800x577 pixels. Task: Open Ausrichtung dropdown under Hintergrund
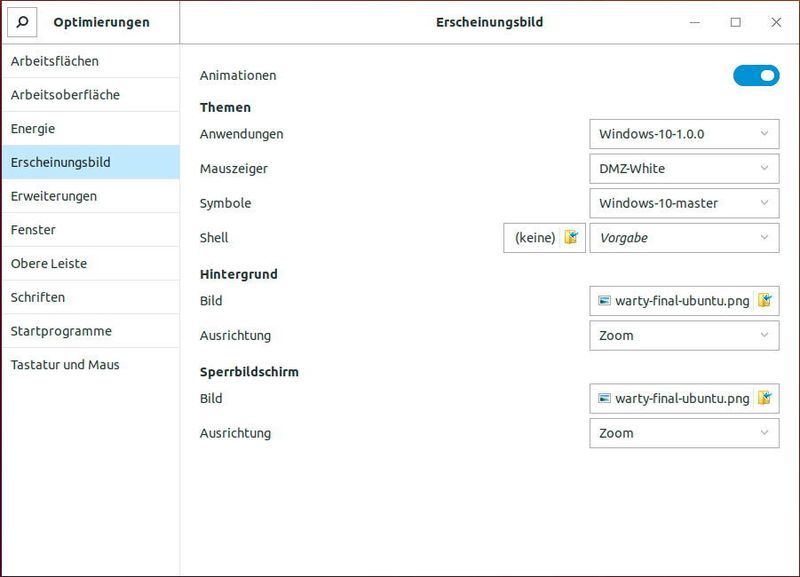684,335
